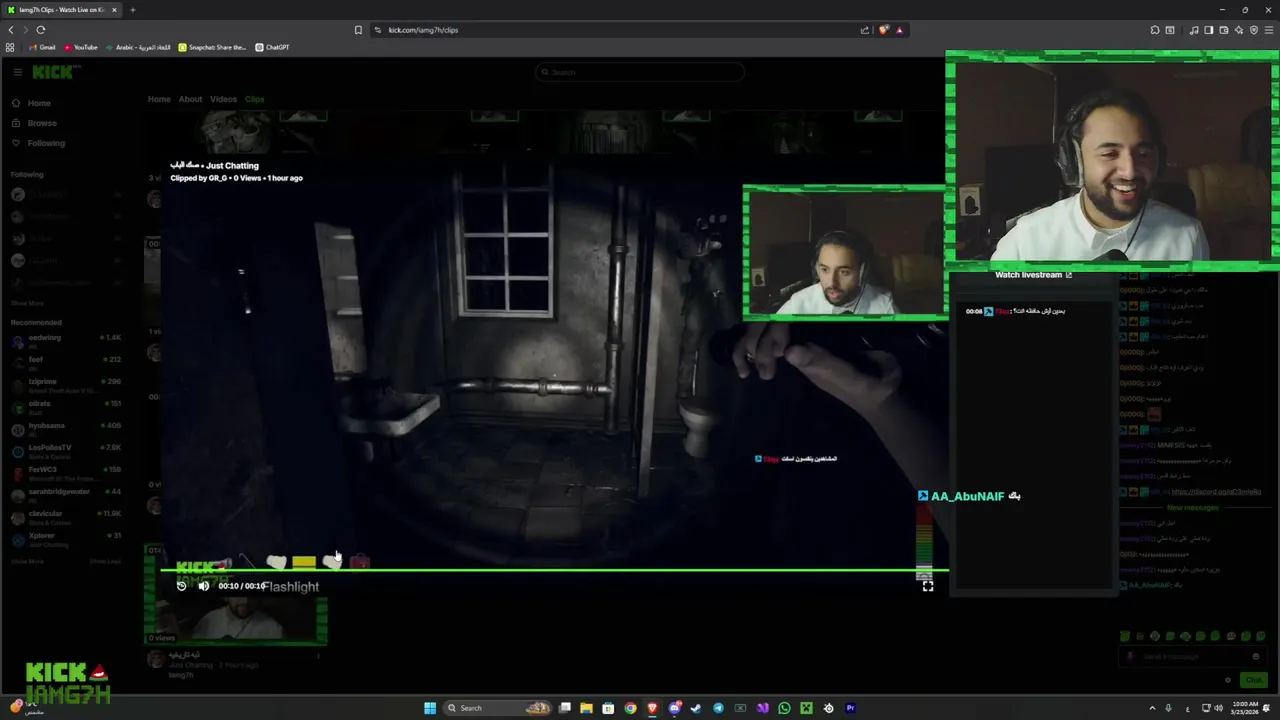Open recommended channel eedwinrg
The width and height of the screenshot is (1280, 720).
pos(65,340)
